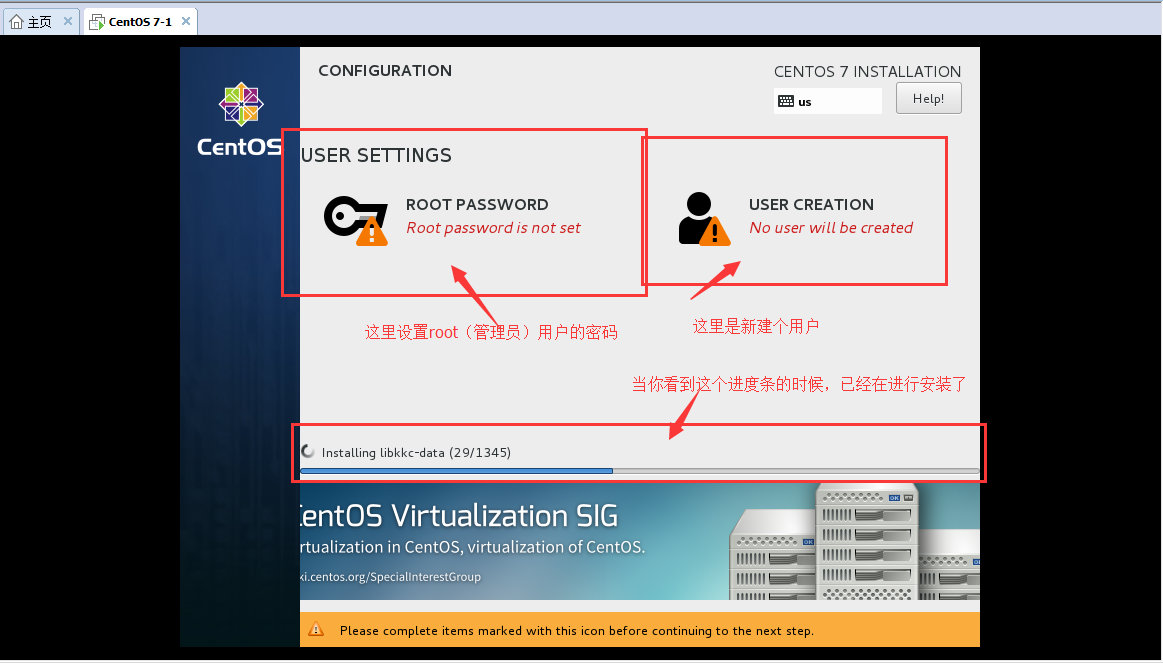Click the VM icon on the CentOS 7-1 tab
1163x663 pixels.
[96, 22]
